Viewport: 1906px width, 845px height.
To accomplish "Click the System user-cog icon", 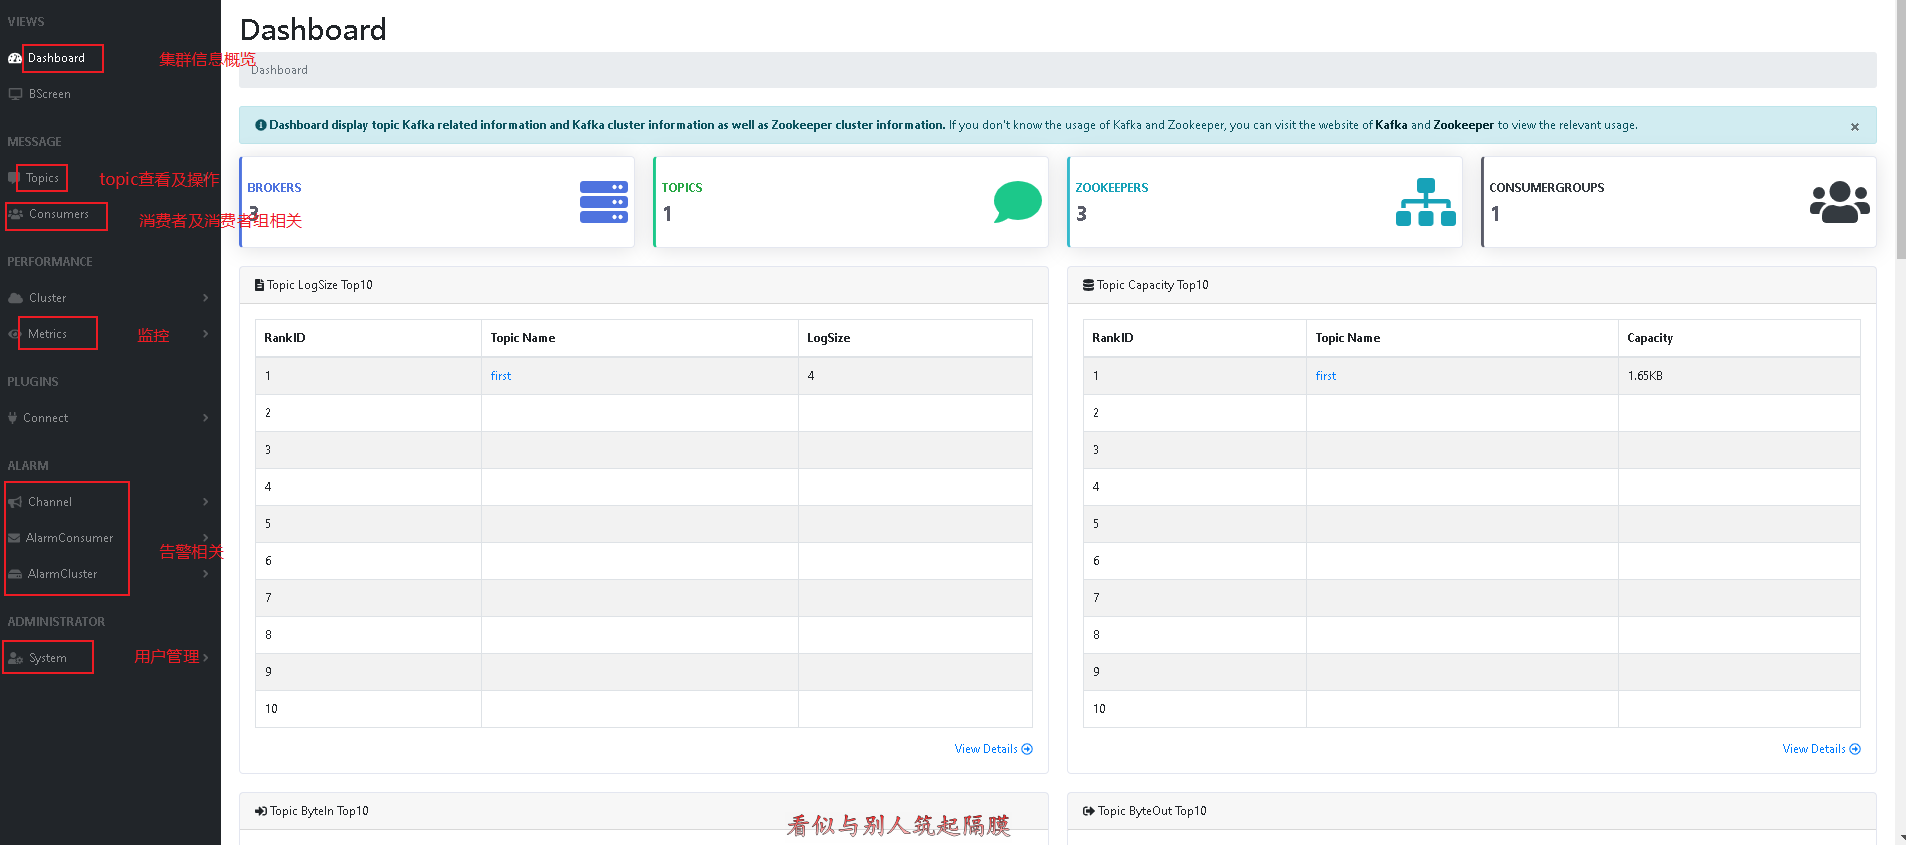I will [15, 658].
